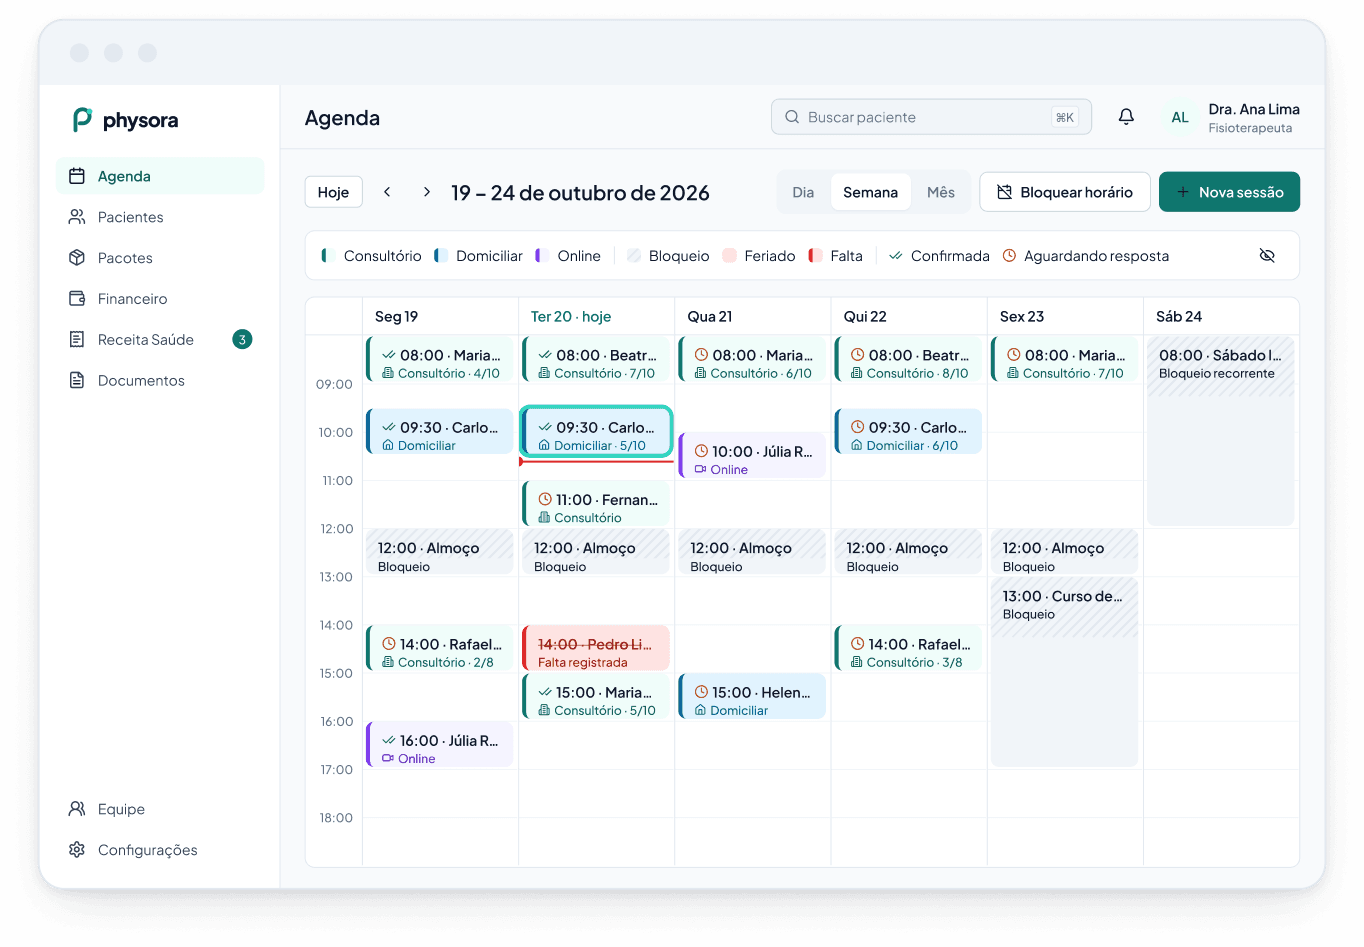Click the Configurações gear icon
The image size is (1364, 947).
77,850
